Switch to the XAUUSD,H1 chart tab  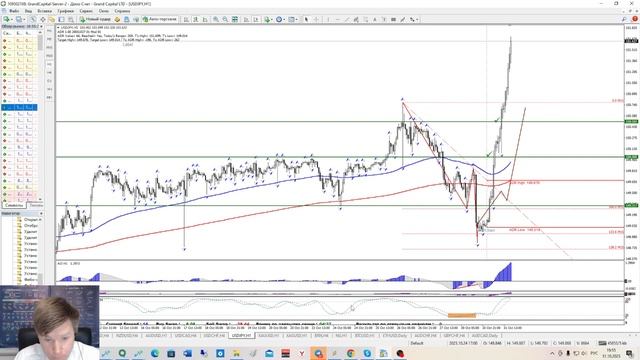269,336
